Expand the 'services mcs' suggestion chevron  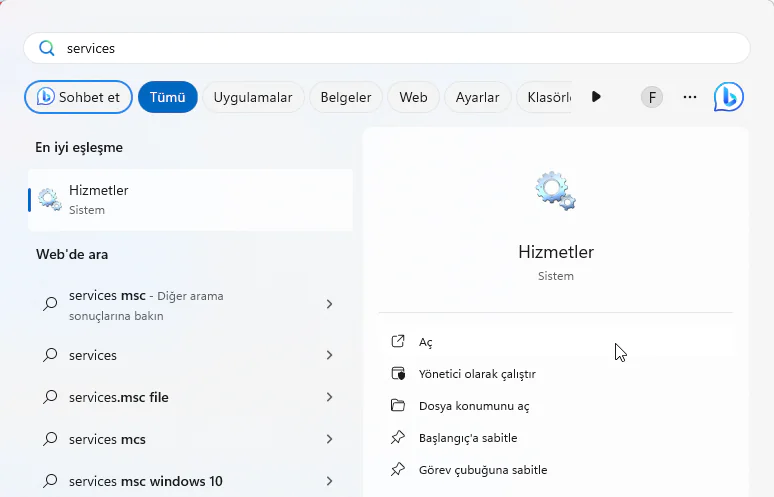329,439
